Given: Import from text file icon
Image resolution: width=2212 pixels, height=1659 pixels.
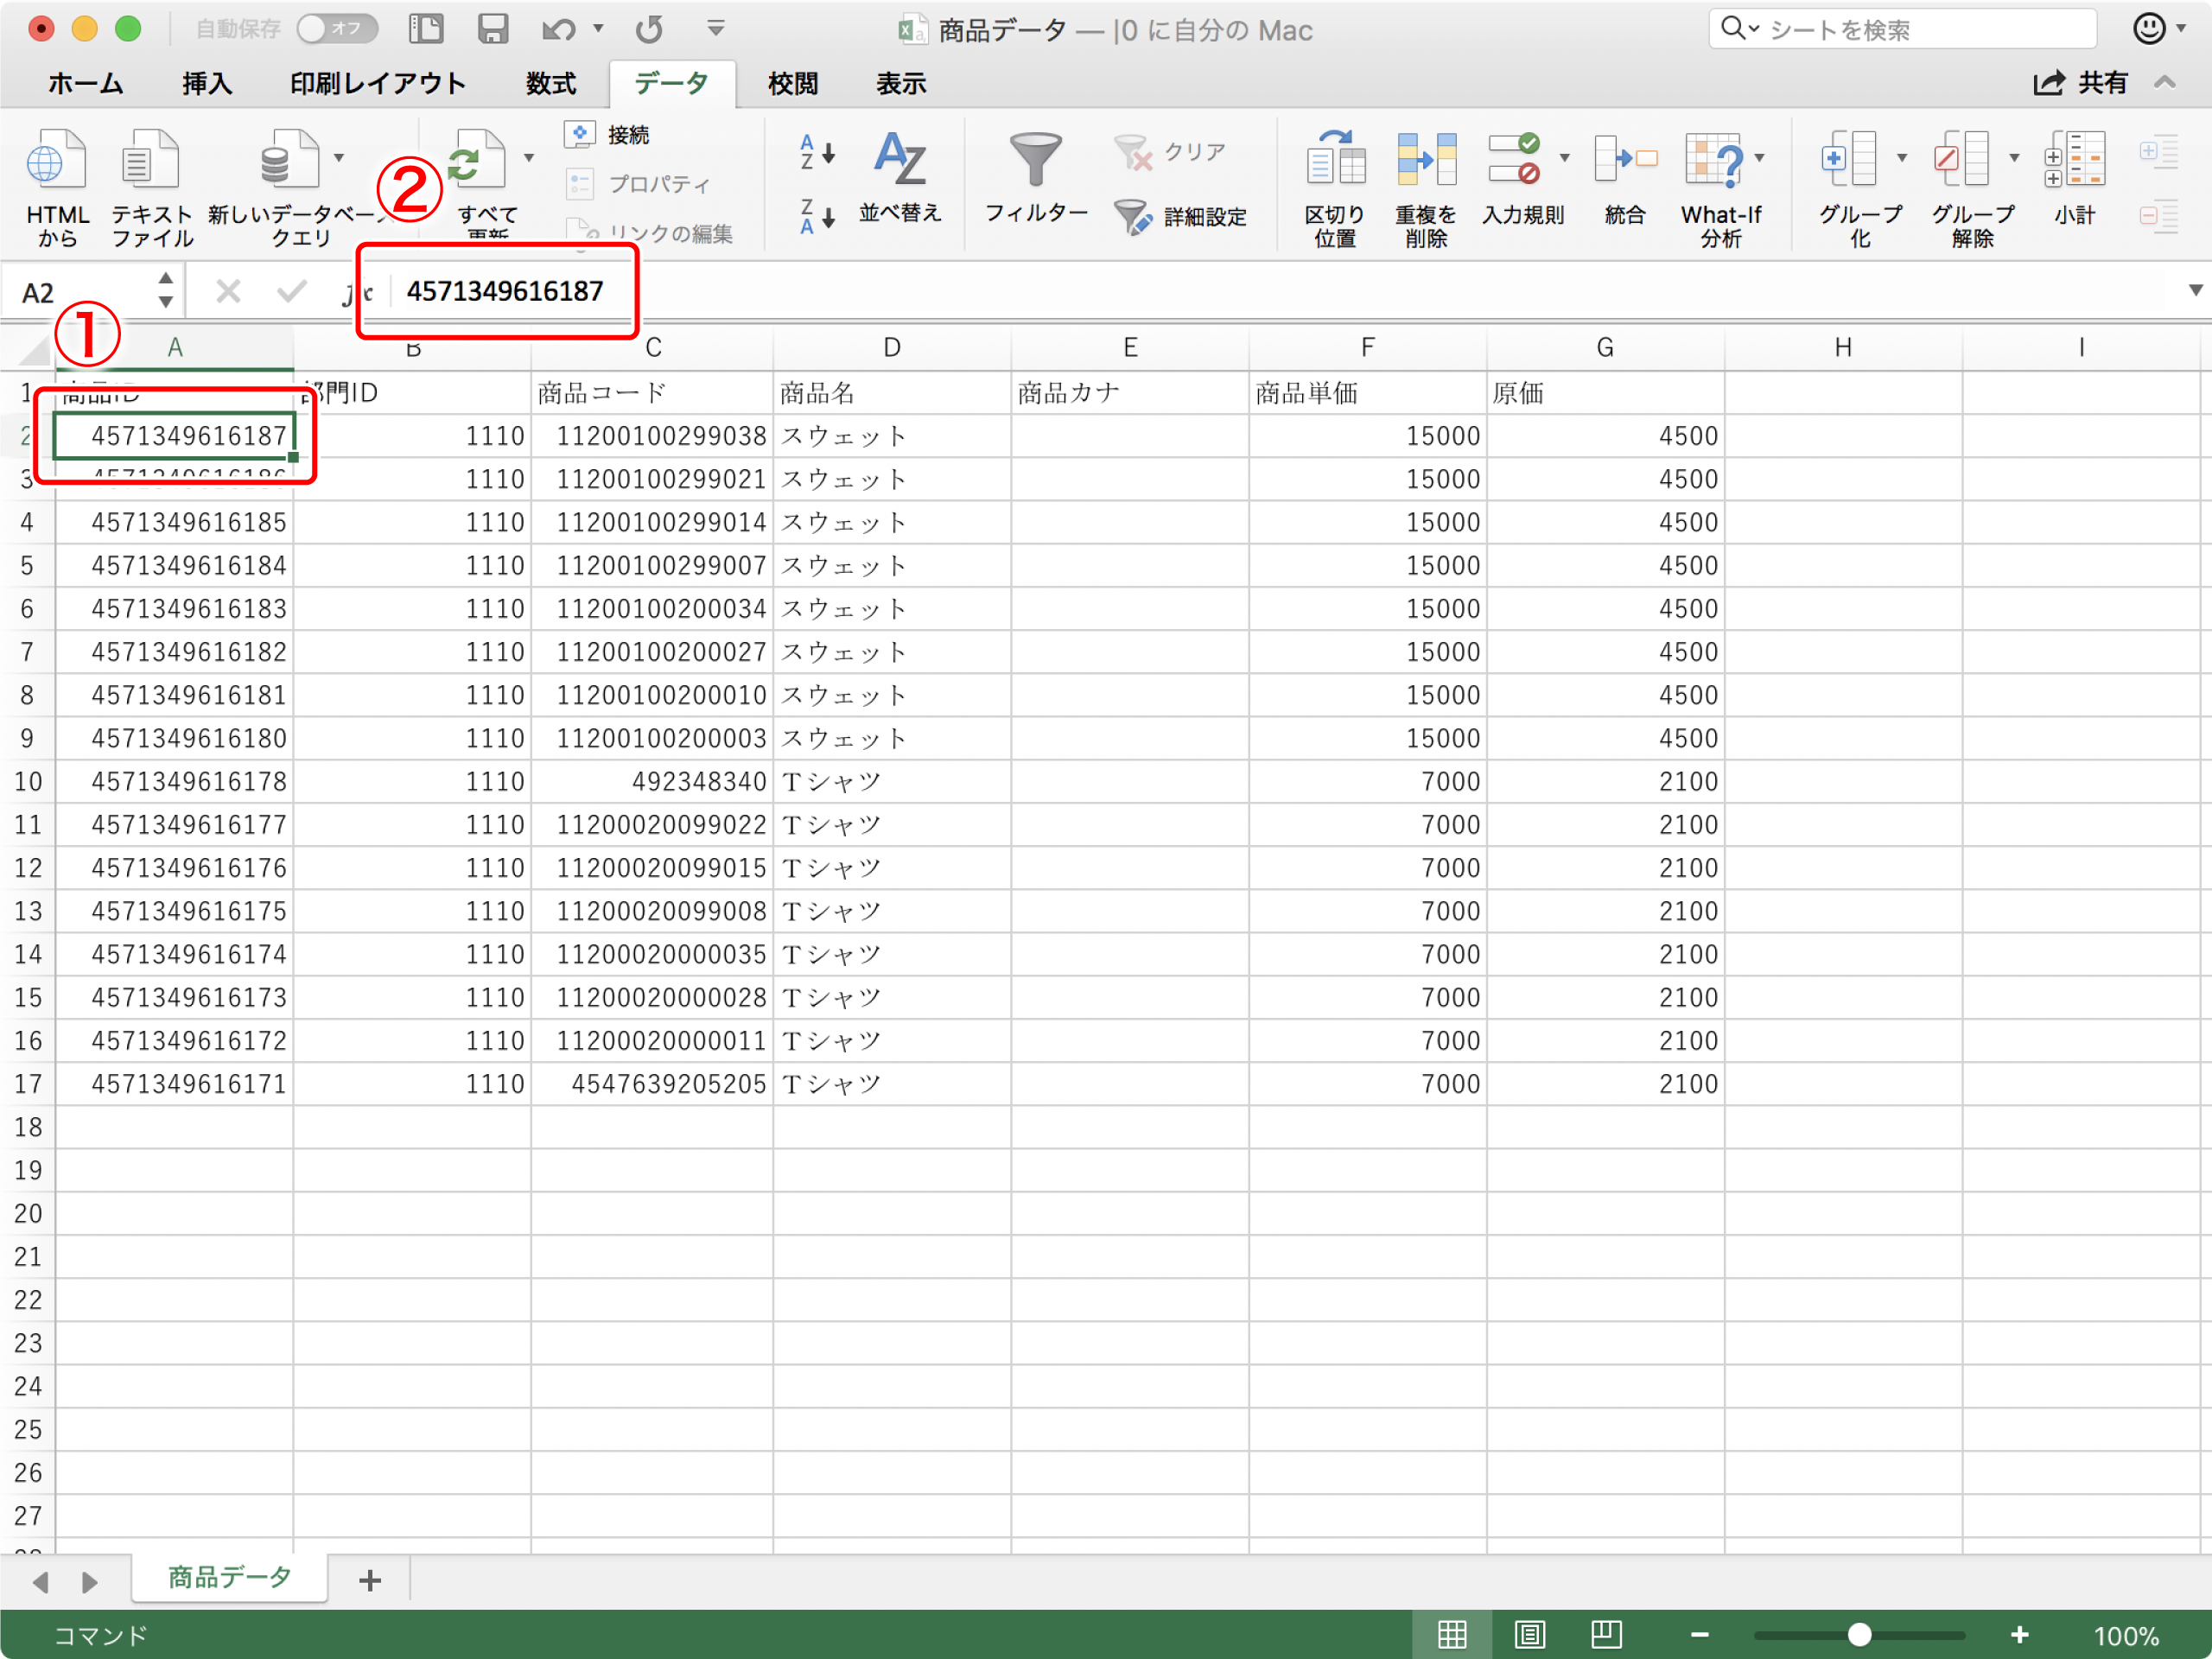Looking at the screenshot, I should pyautogui.click(x=150, y=161).
